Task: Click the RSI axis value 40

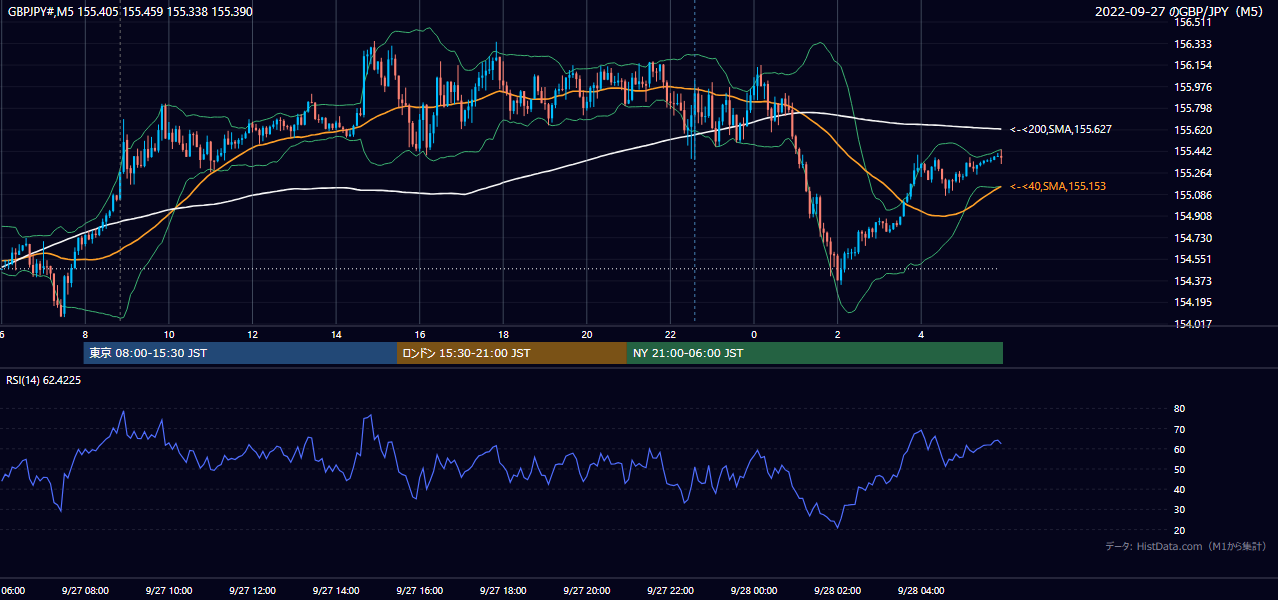Action: click(x=1179, y=489)
